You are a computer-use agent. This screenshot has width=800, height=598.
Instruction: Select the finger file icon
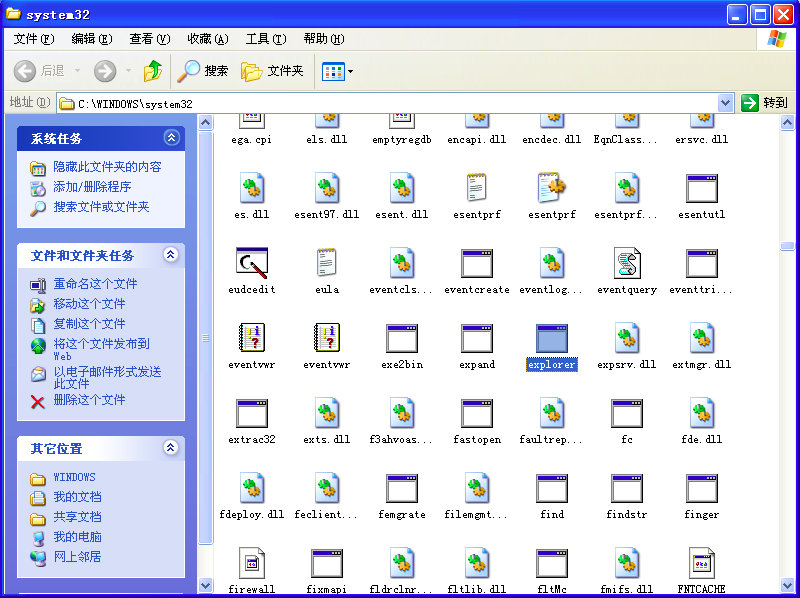pyautogui.click(x=701, y=490)
